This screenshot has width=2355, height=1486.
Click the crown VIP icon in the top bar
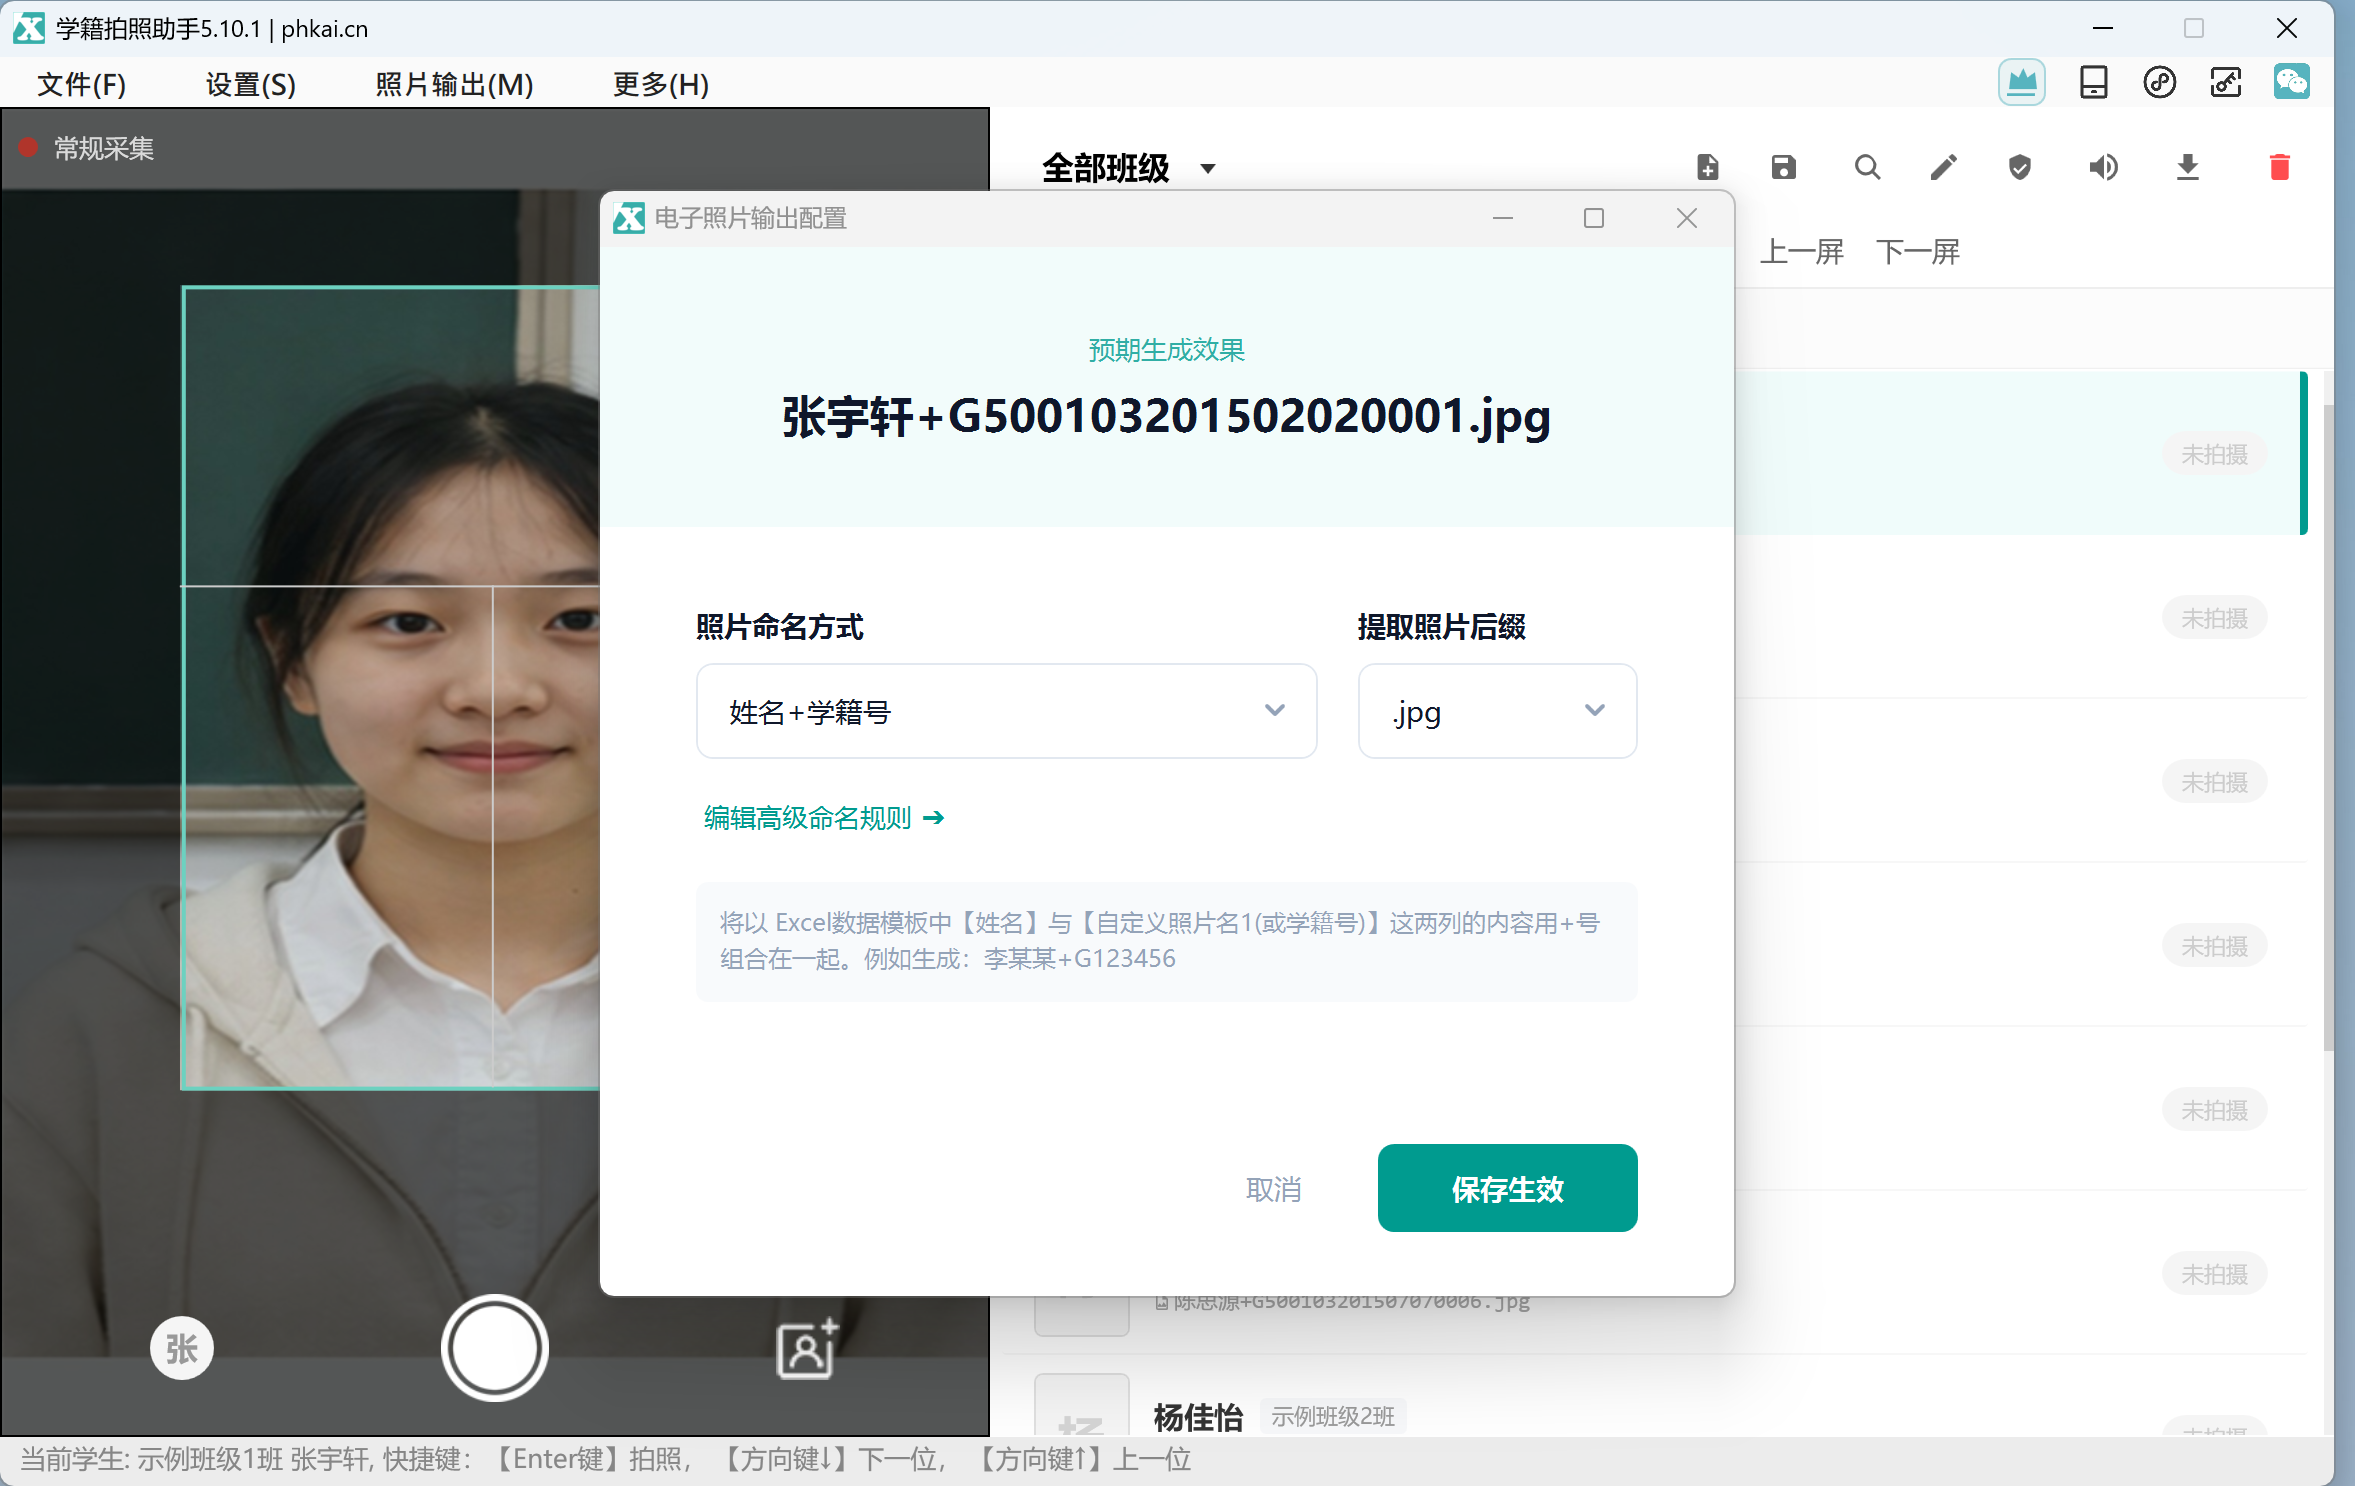coord(2021,82)
